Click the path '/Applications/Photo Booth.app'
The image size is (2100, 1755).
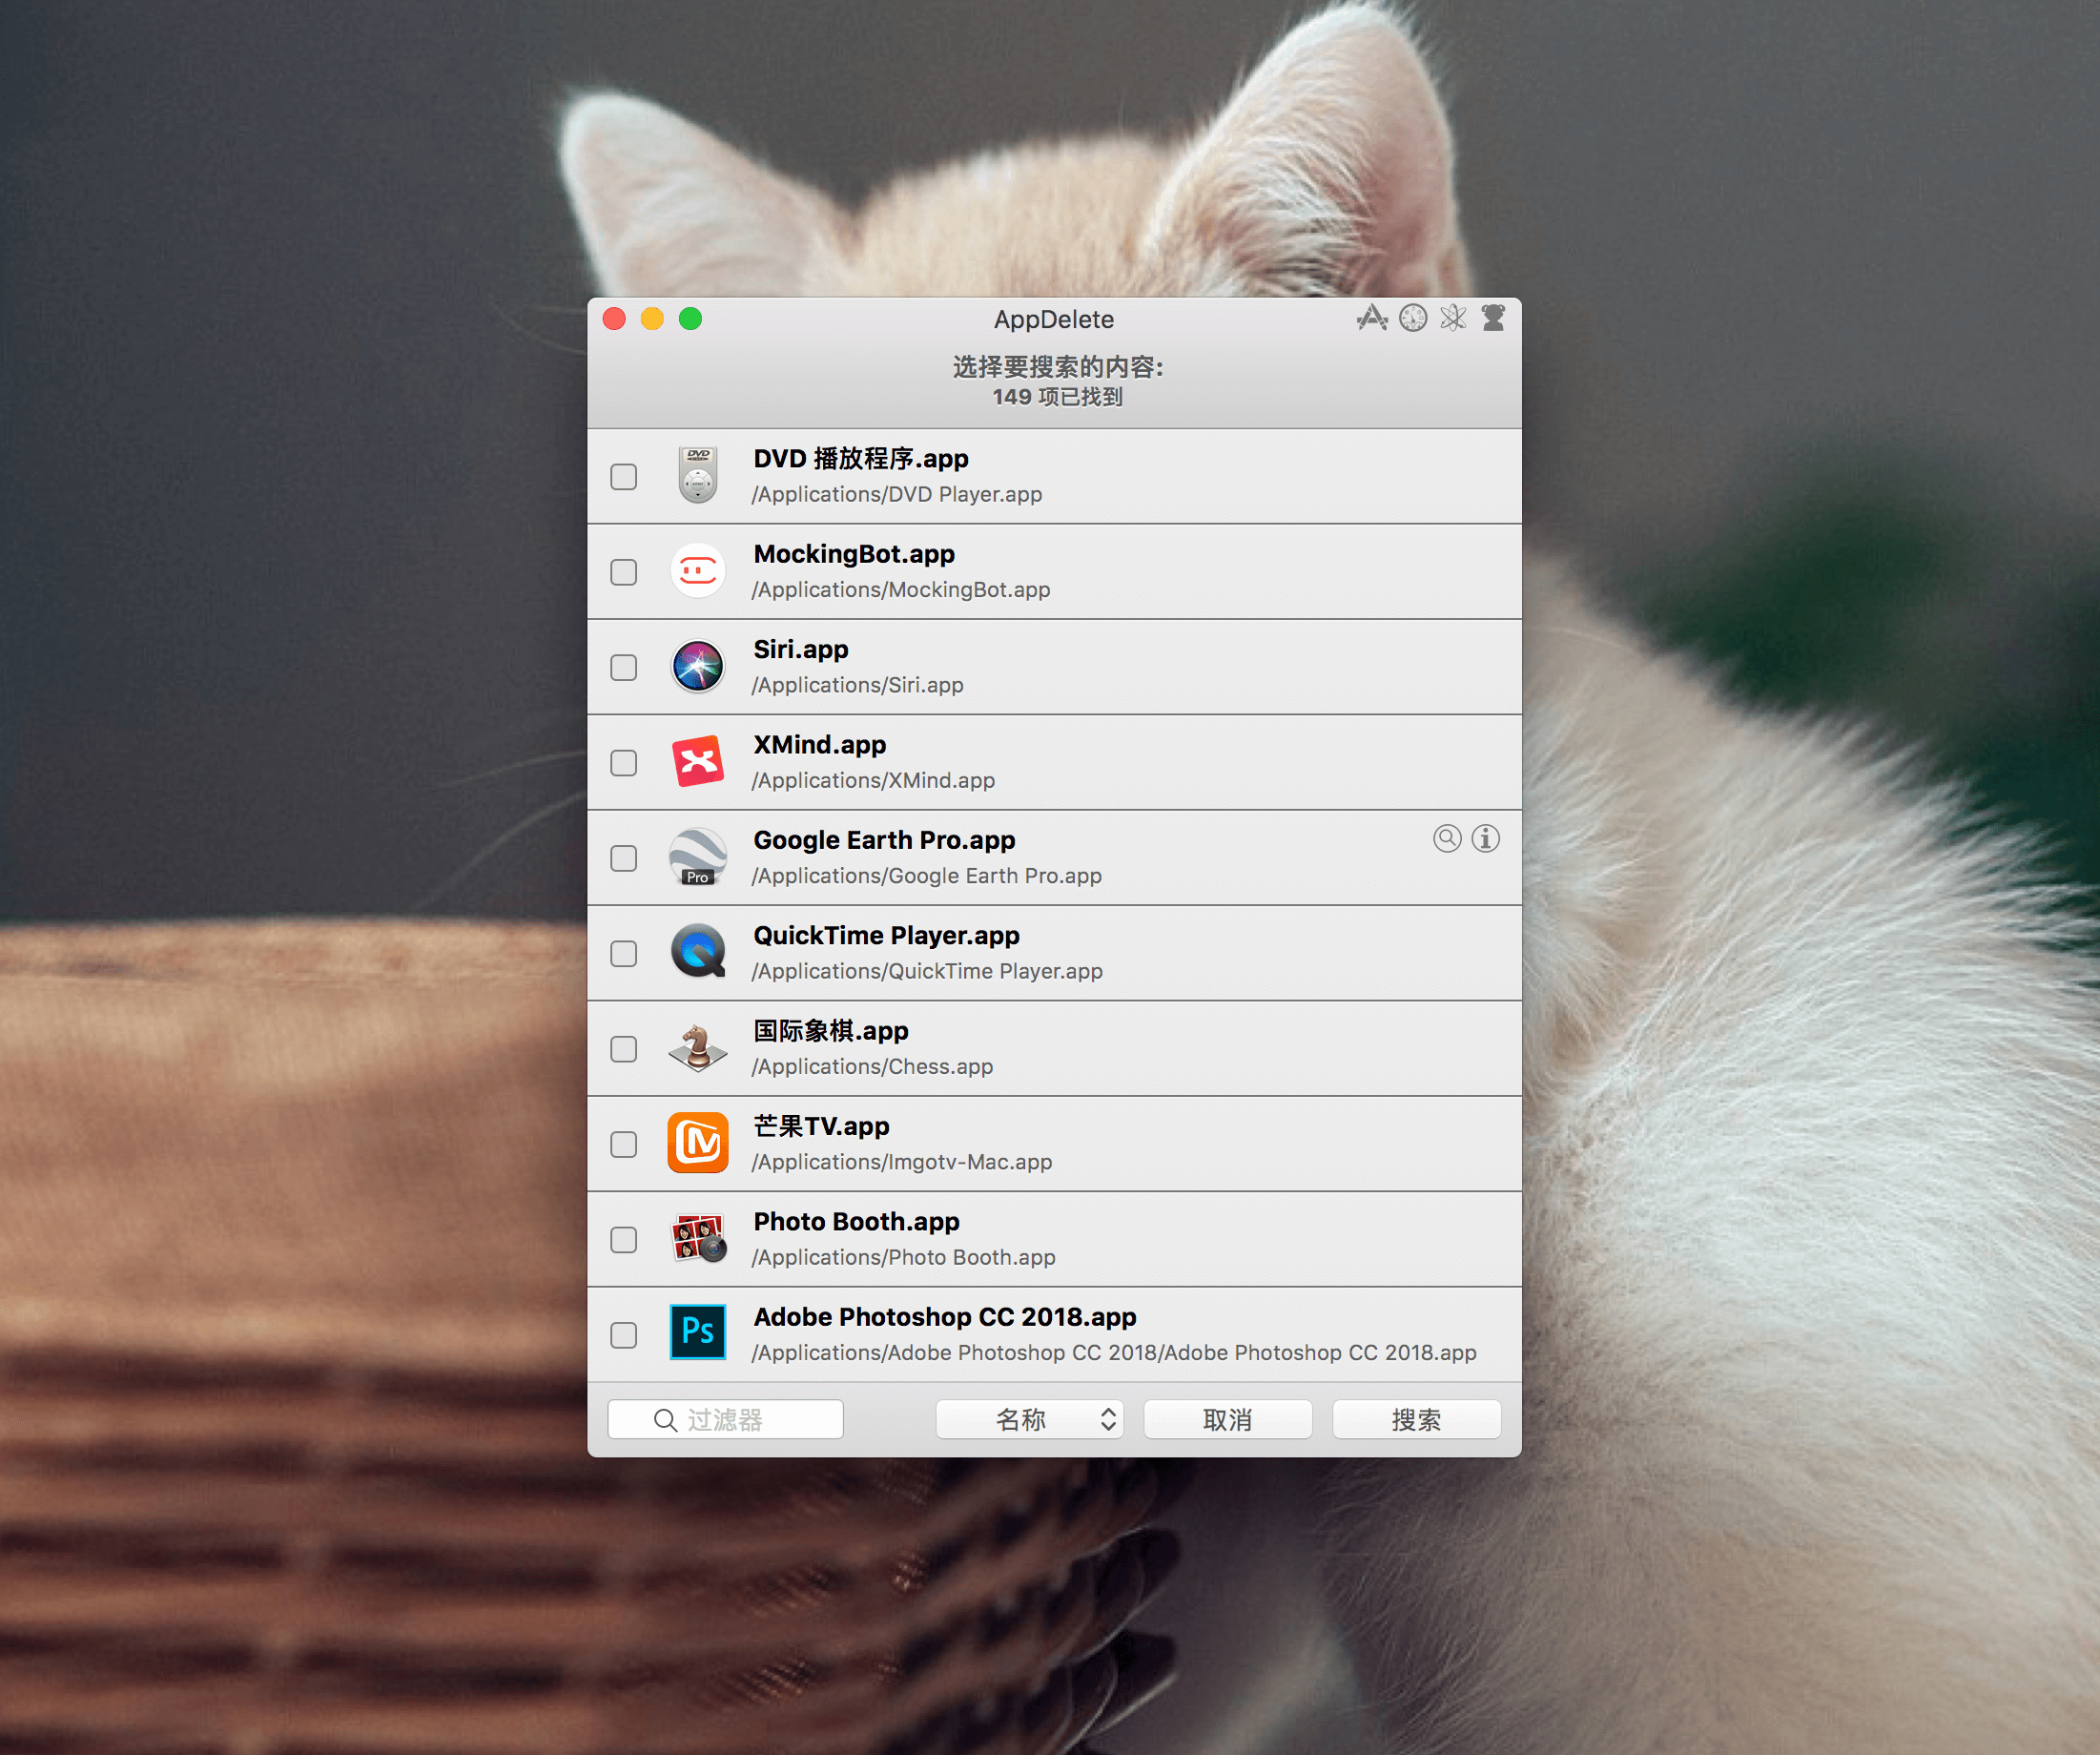[904, 1257]
